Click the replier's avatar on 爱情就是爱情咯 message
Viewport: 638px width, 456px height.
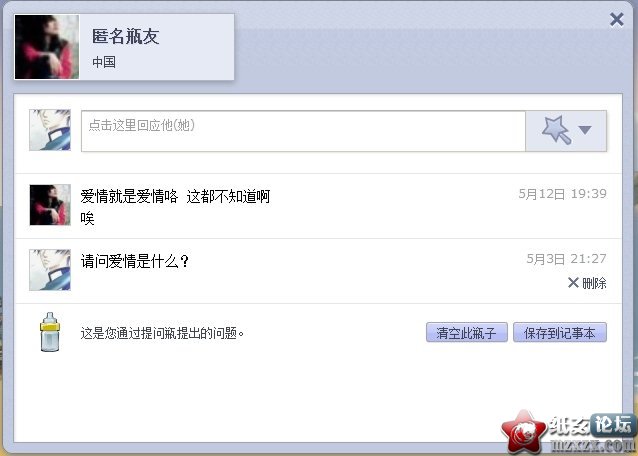(x=50, y=205)
